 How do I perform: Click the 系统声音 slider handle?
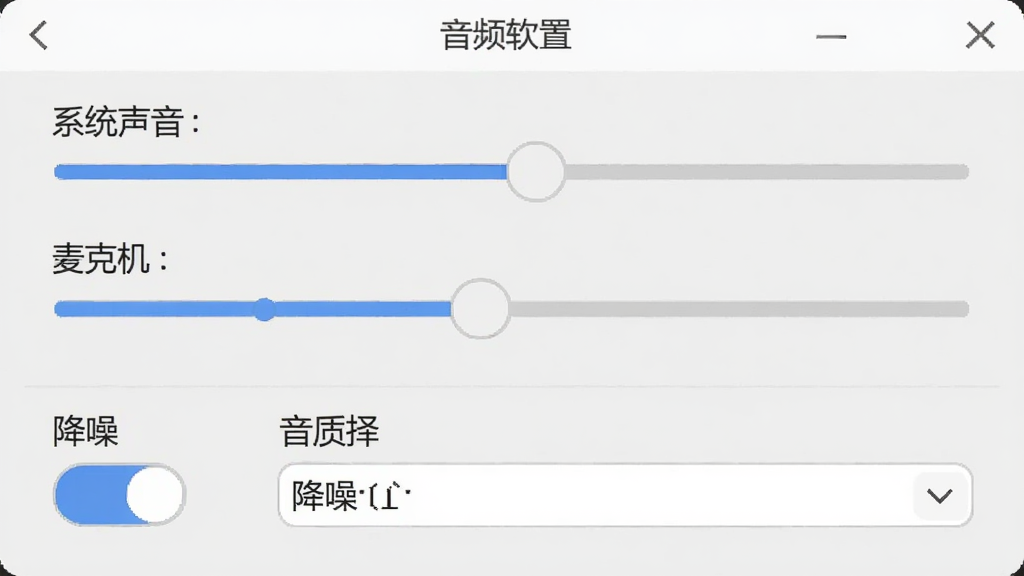[x=536, y=172]
